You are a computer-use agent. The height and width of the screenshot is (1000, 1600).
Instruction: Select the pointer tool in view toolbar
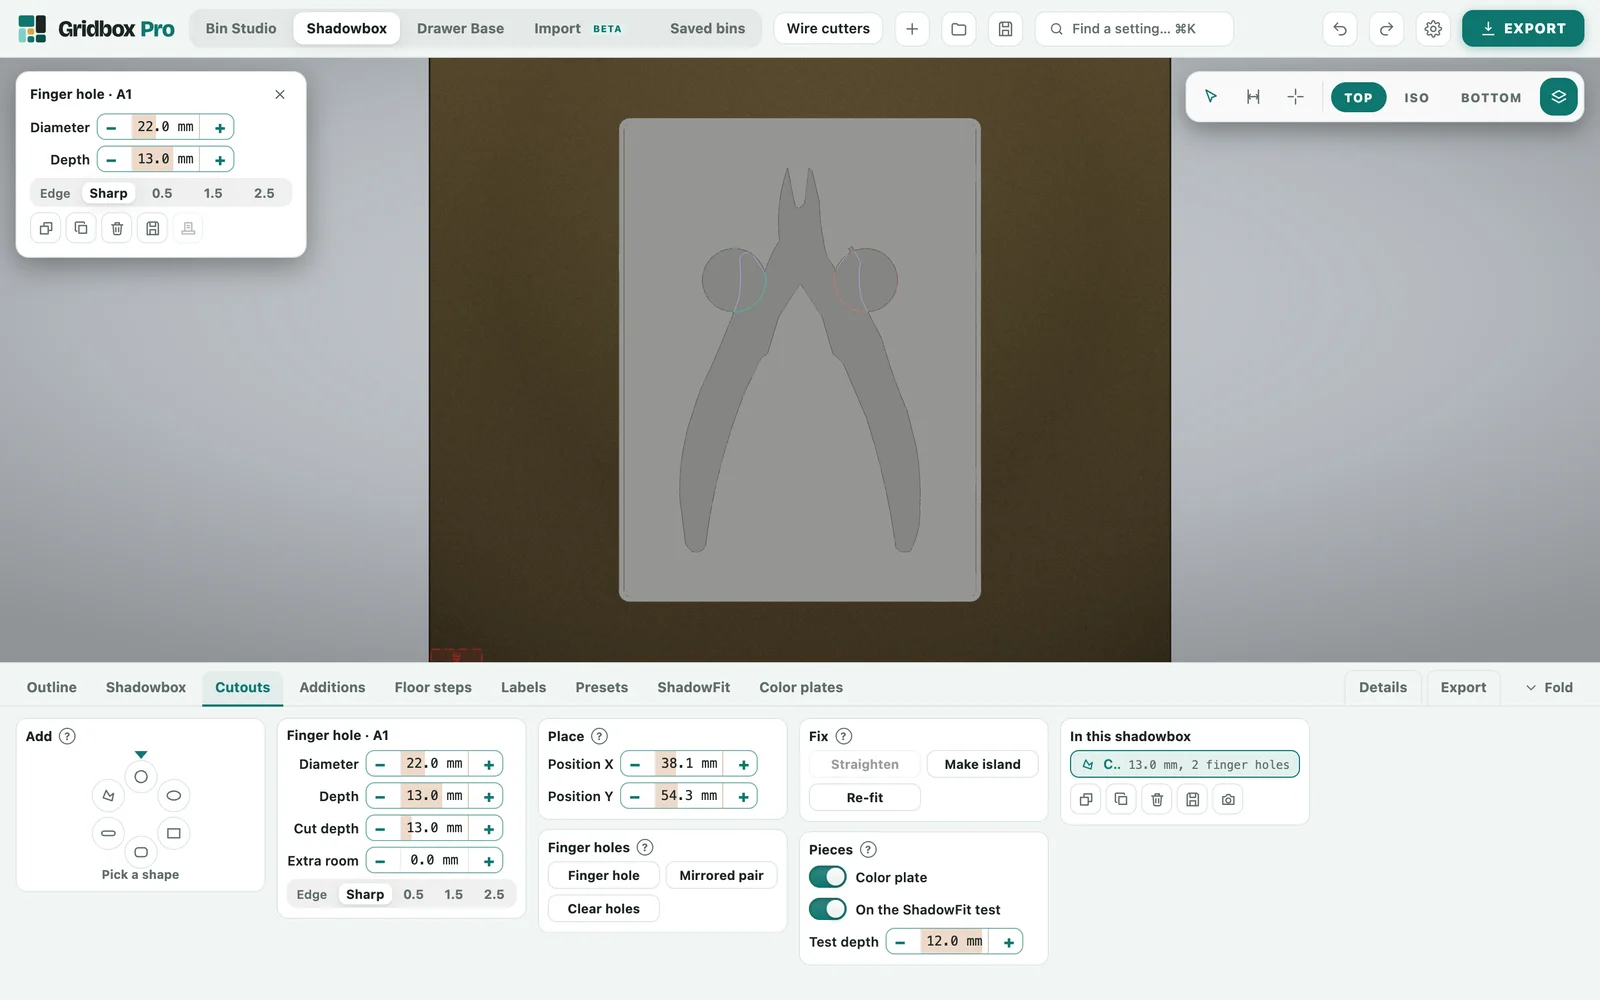pyautogui.click(x=1211, y=97)
